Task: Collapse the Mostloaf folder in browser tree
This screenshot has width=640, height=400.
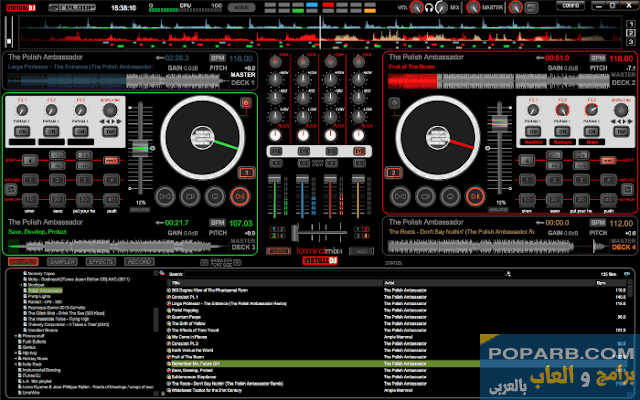Action: (22, 284)
